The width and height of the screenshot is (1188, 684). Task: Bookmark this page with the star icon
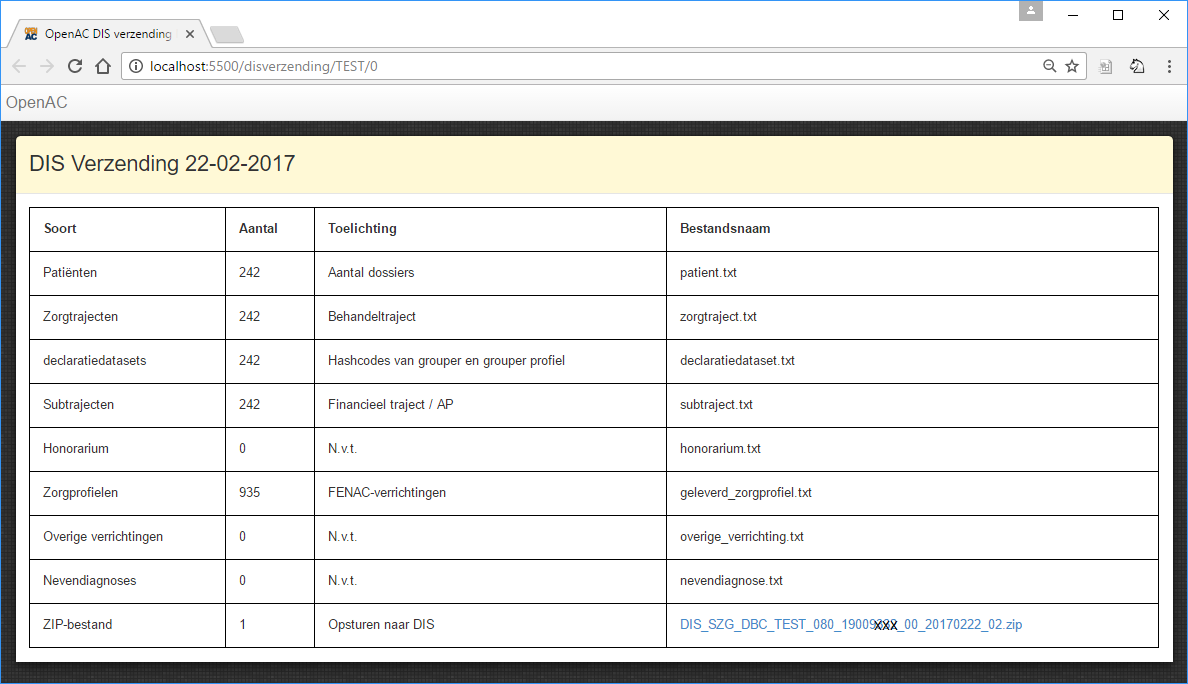point(1072,66)
